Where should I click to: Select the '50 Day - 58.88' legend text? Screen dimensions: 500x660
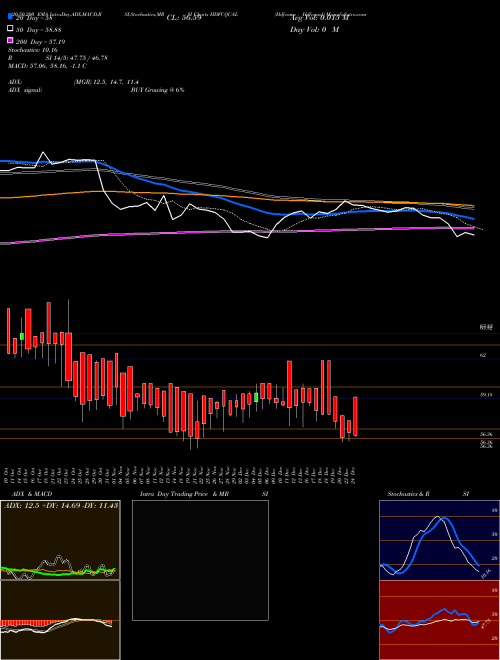coord(39,30)
